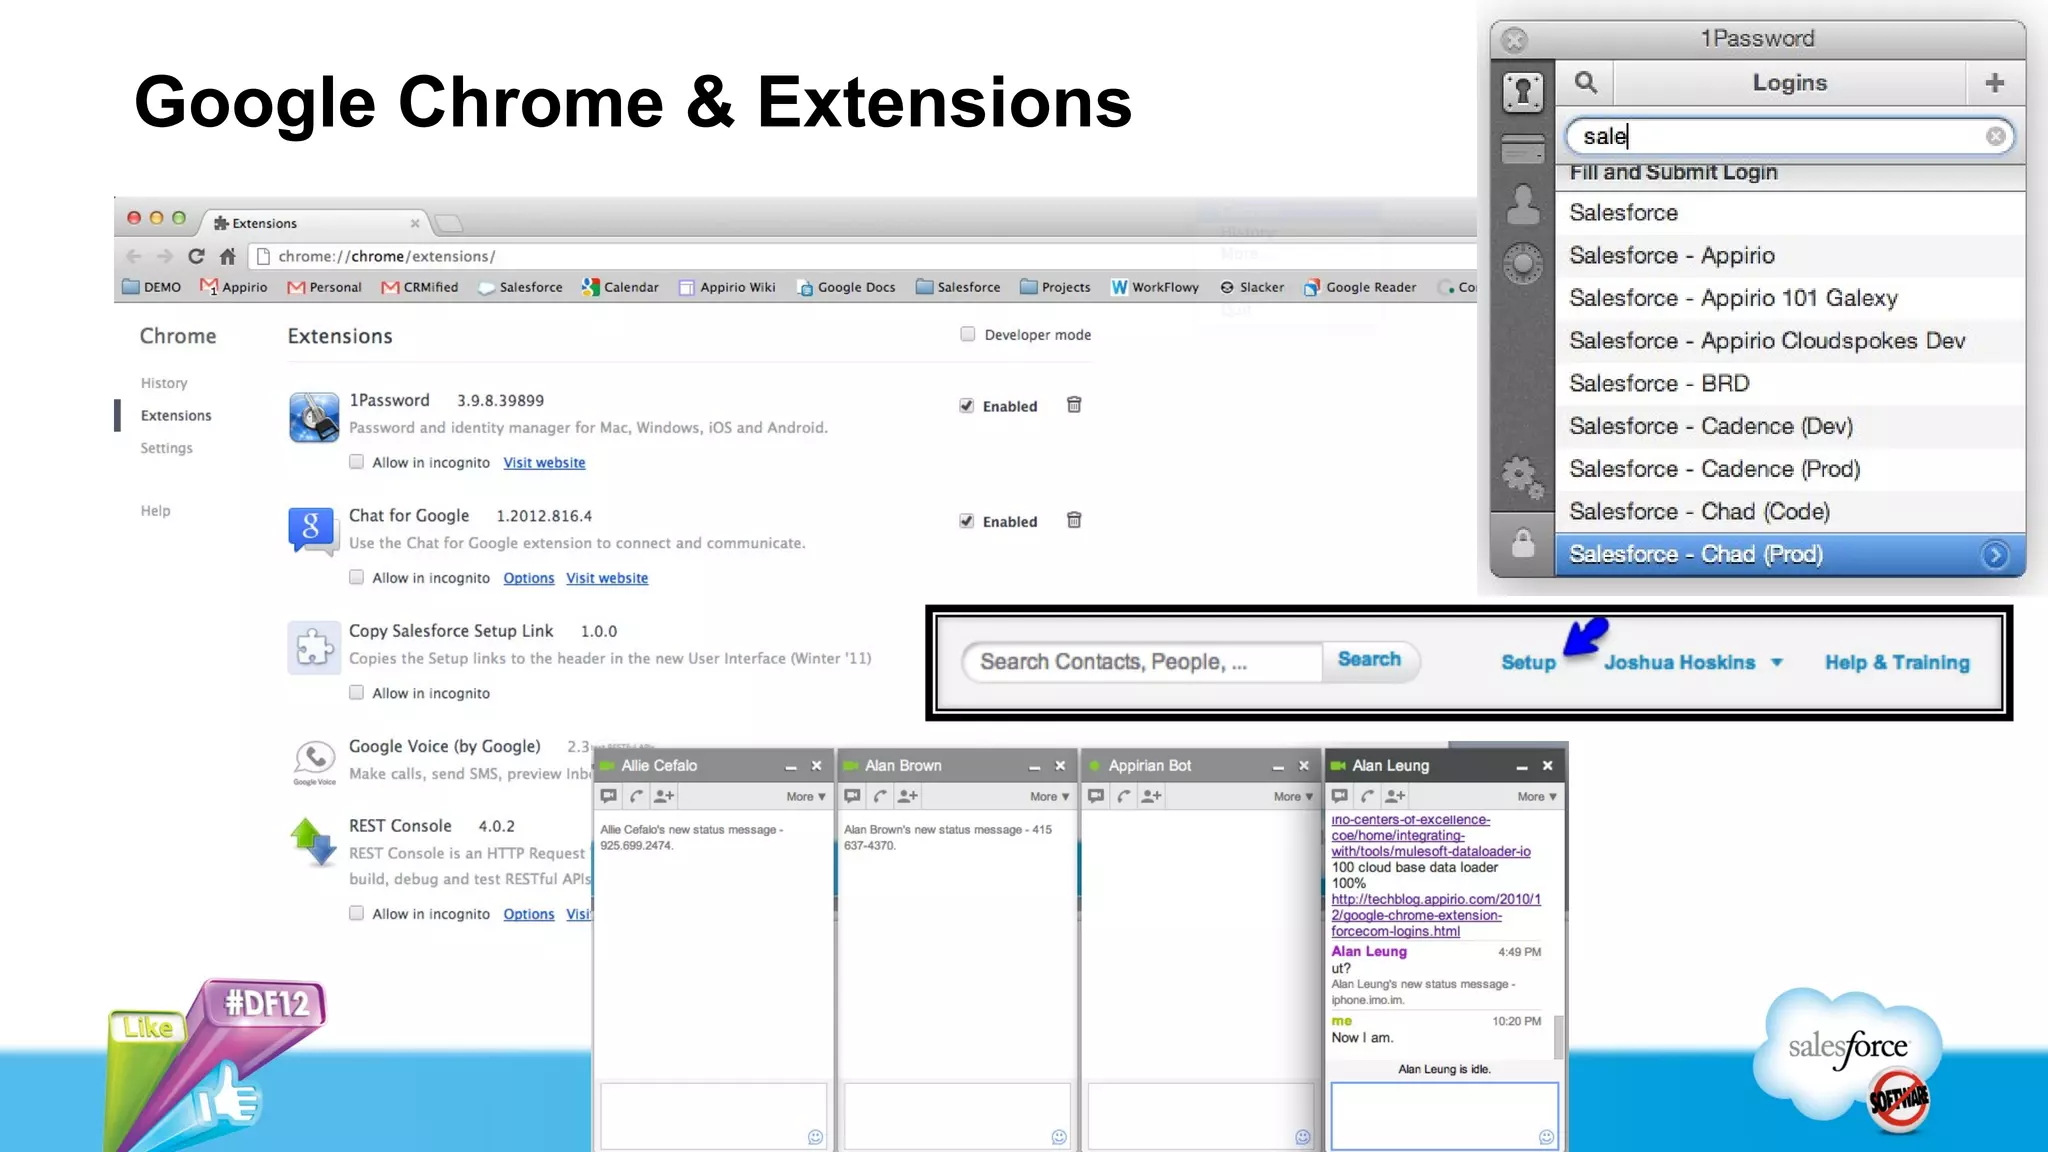2048x1152 pixels.
Task: Click the 1Password lock icon
Action: [x=1523, y=544]
